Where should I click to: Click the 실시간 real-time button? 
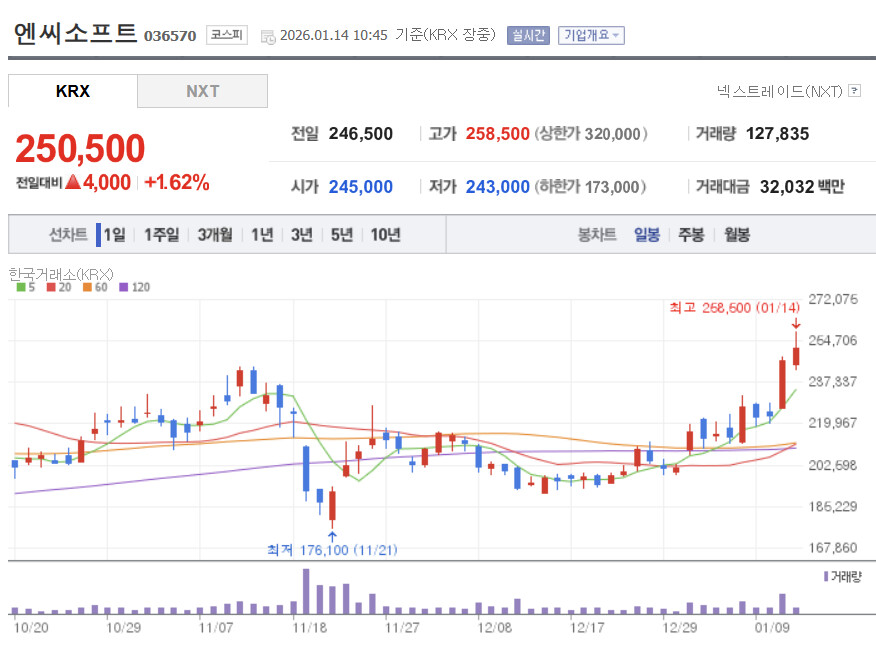pyautogui.click(x=528, y=35)
